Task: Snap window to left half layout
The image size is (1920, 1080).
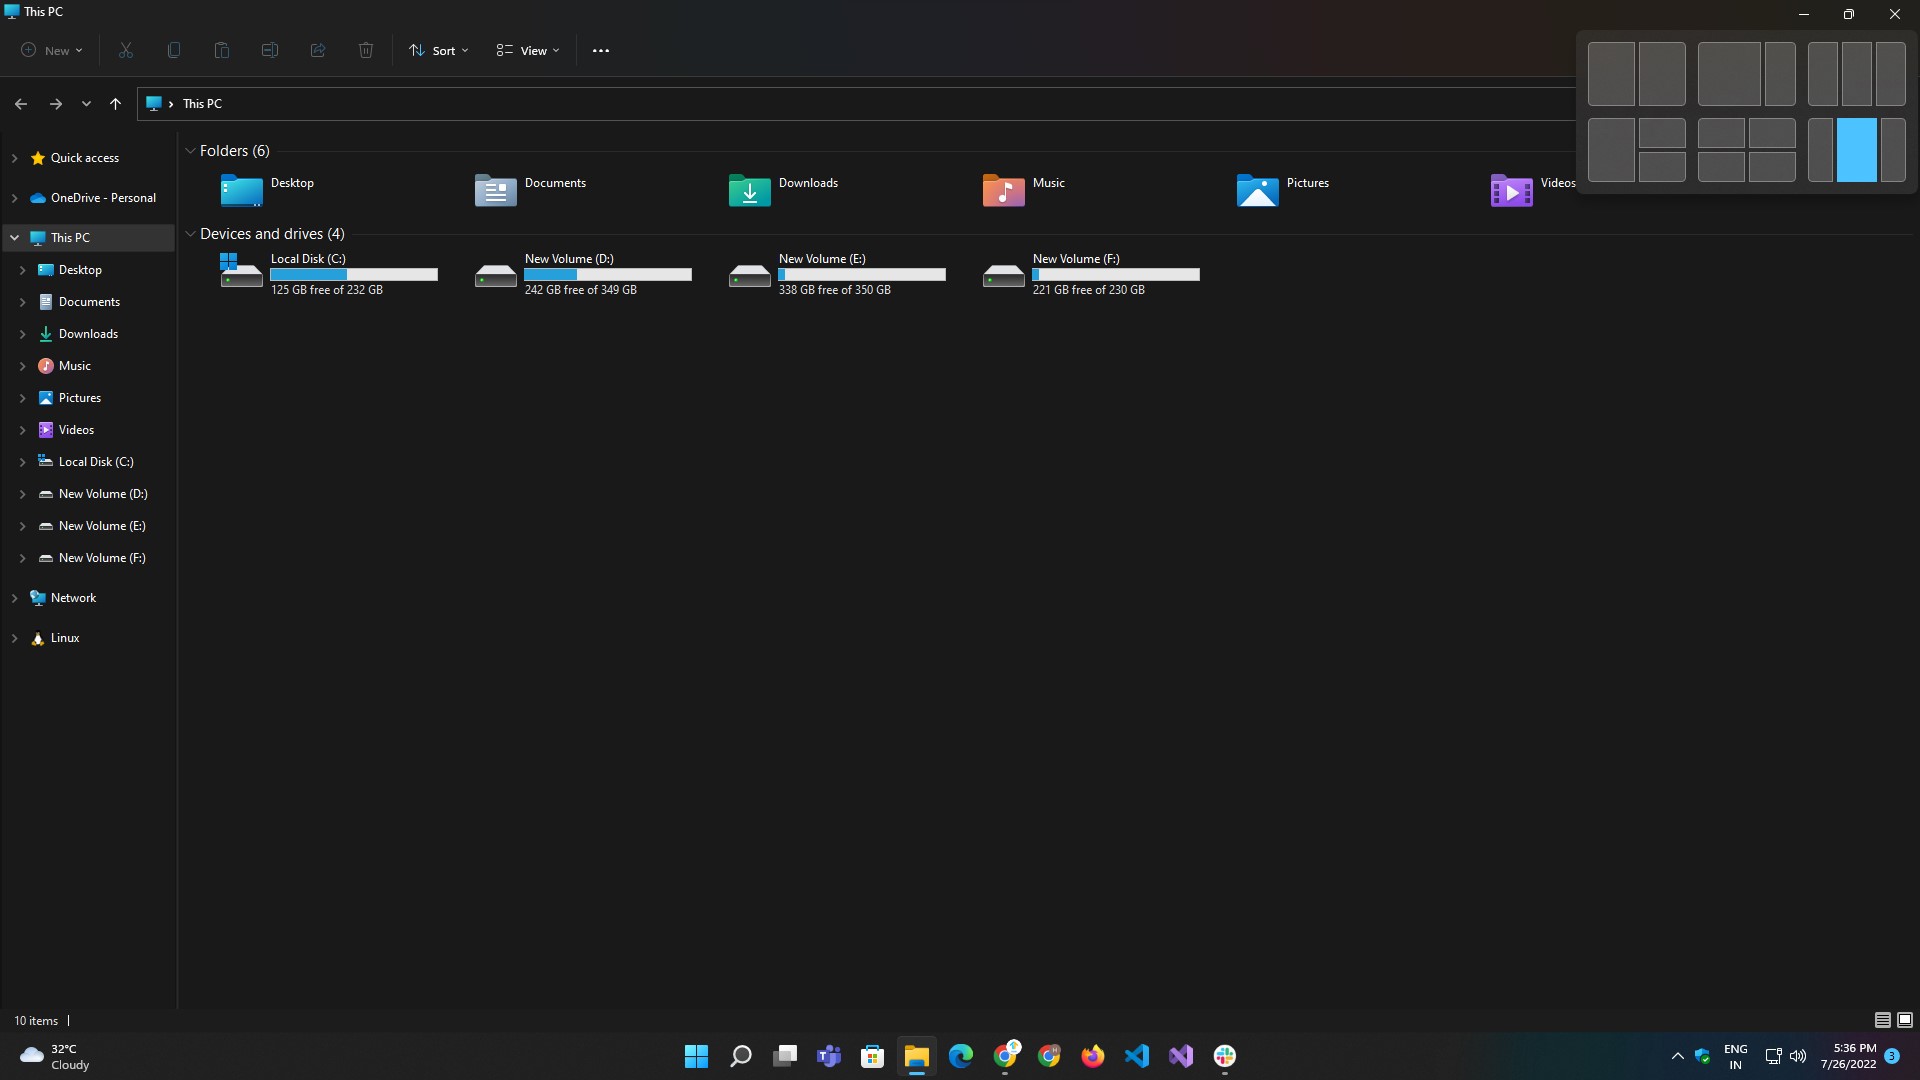Action: tap(1611, 74)
